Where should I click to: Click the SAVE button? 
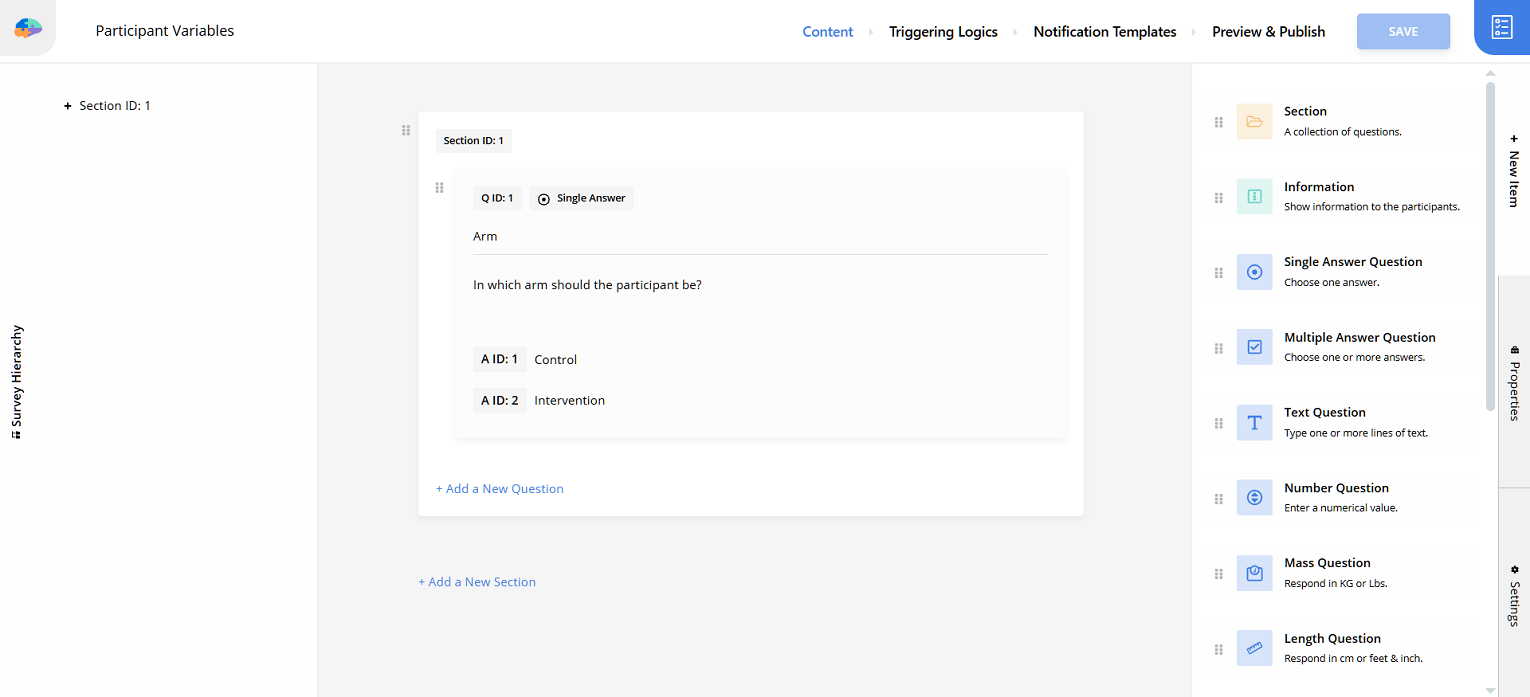[1403, 32]
